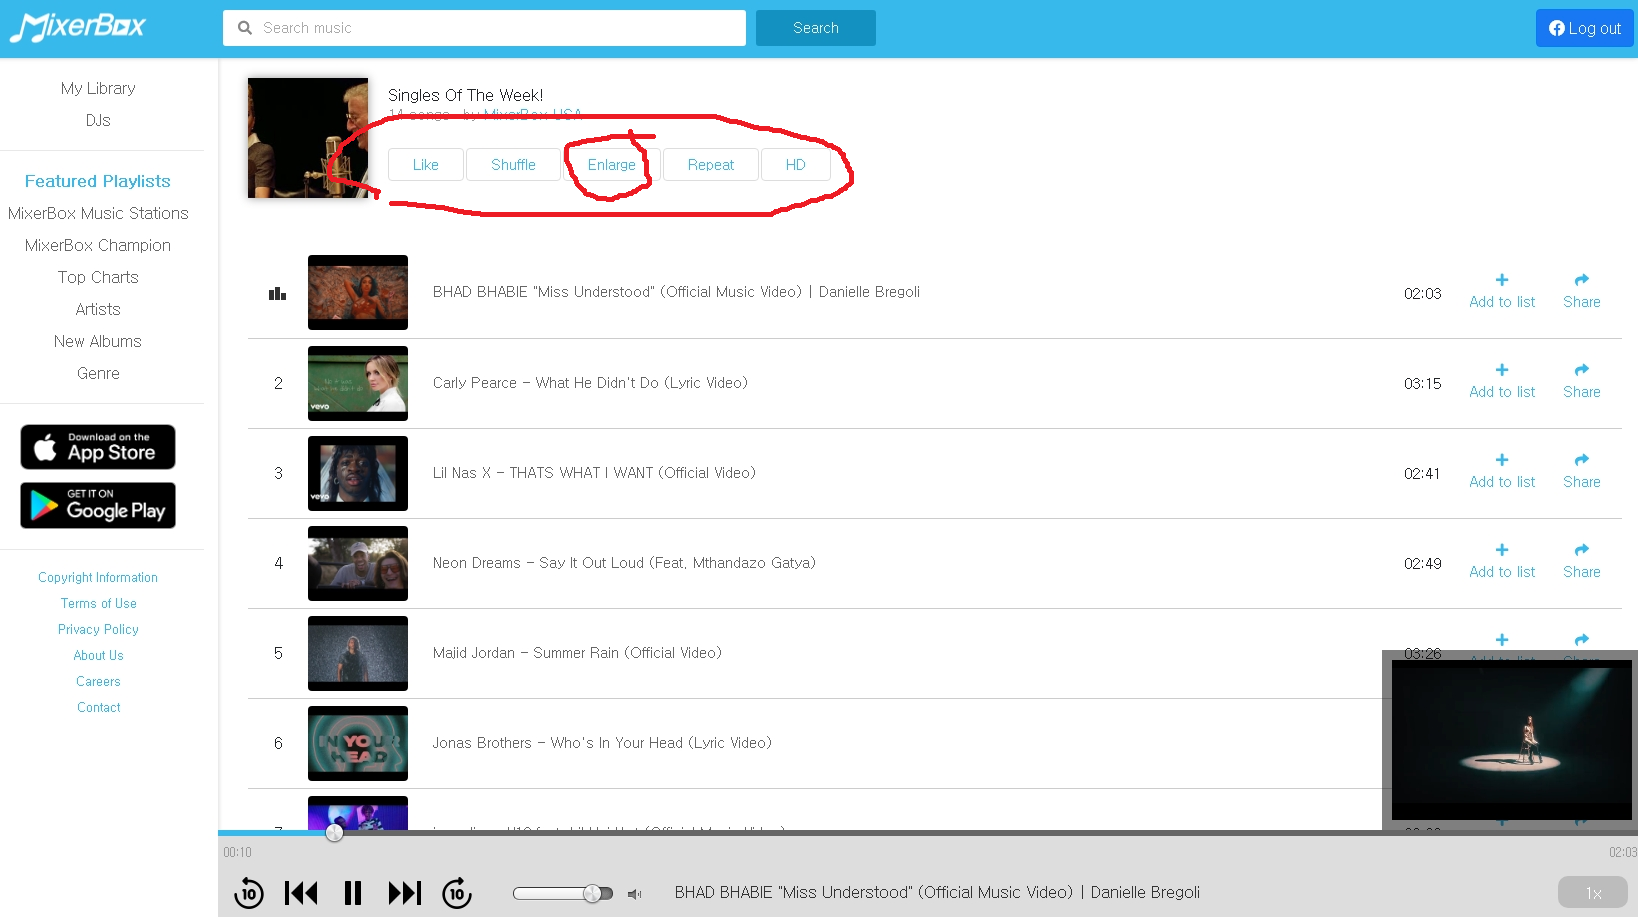Click the MixerBox logo
Viewport: 1638px width, 917px height.
coord(78,27)
